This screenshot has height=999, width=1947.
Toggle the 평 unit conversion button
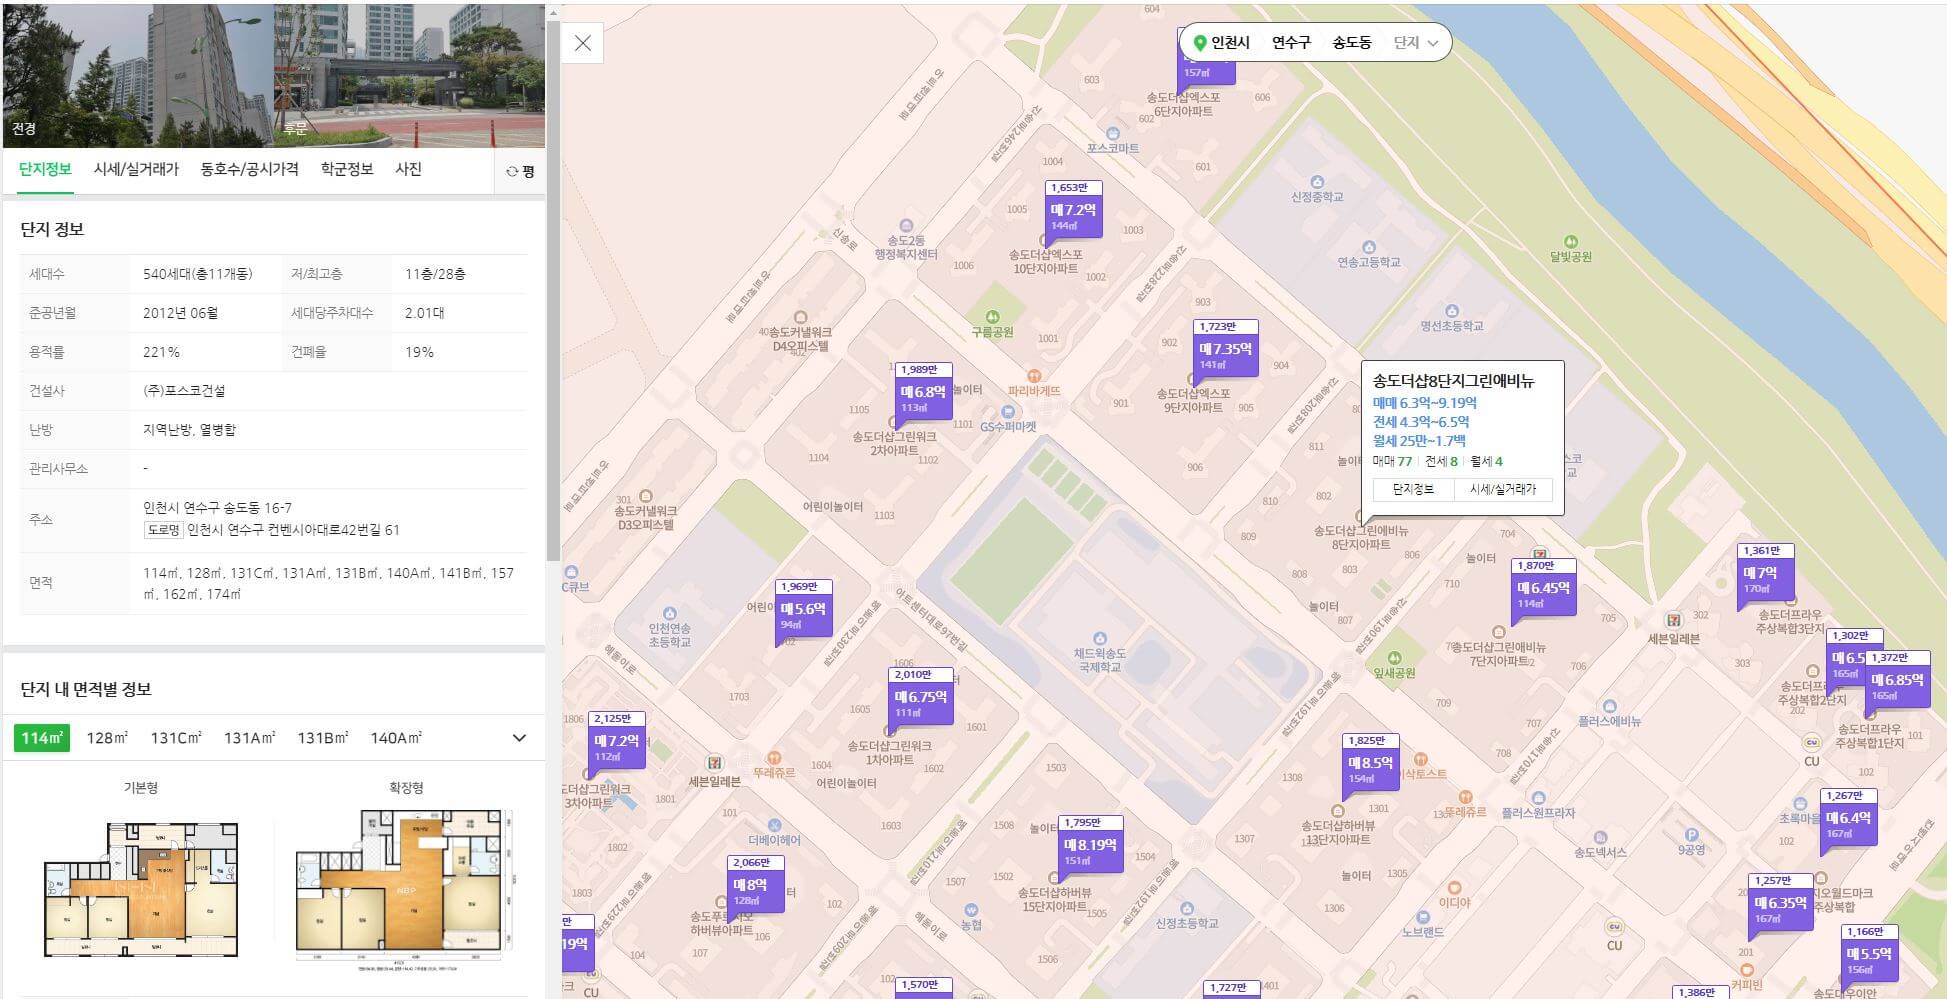tap(520, 172)
